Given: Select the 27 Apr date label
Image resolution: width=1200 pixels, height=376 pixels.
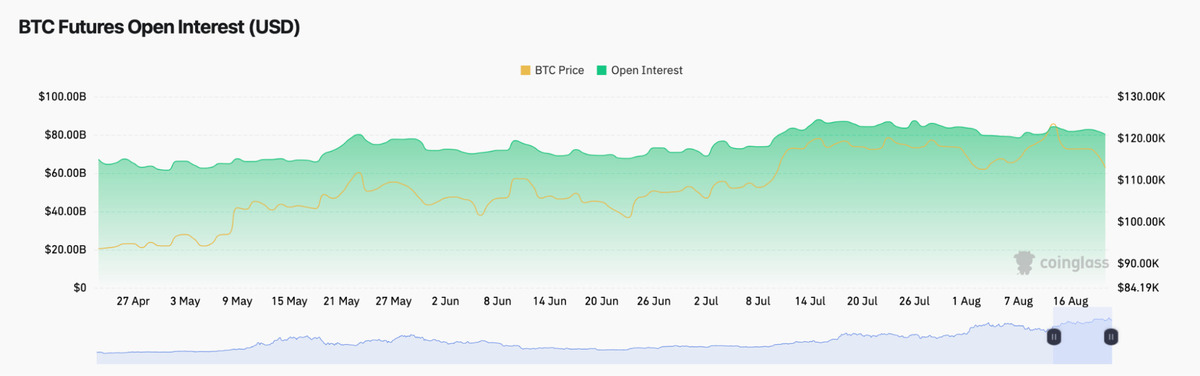Looking at the screenshot, I should click(133, 301).
